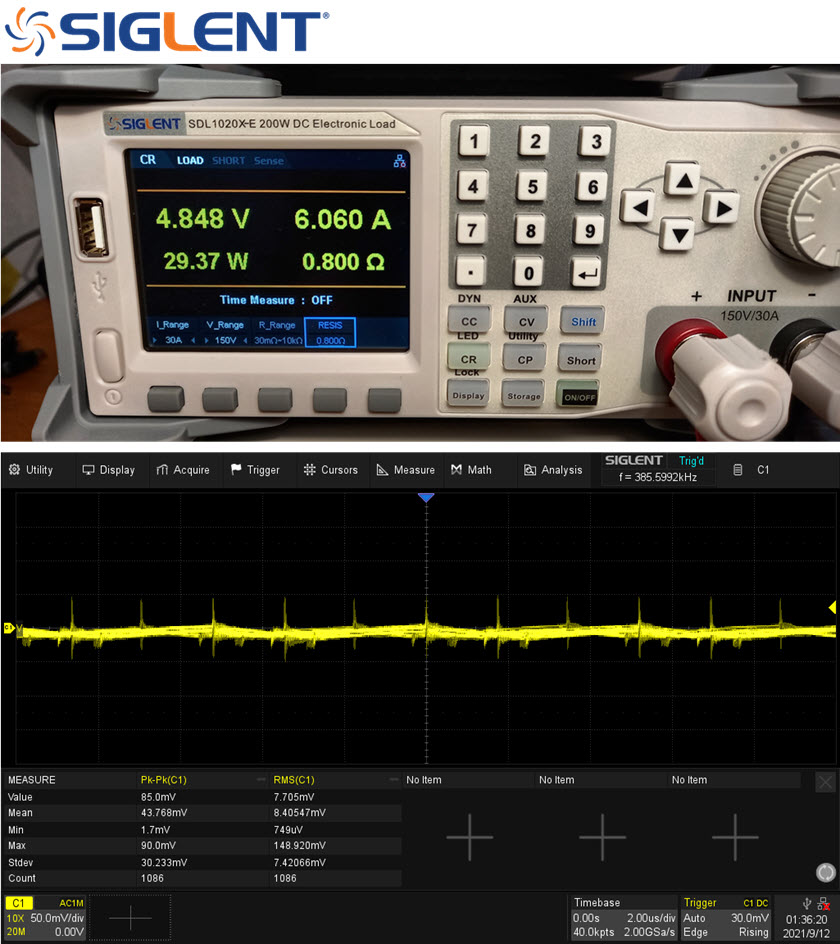This screenshot has width=840, height=944.
Task: Open the Measure menu
Action: click(x=405, y=470)
